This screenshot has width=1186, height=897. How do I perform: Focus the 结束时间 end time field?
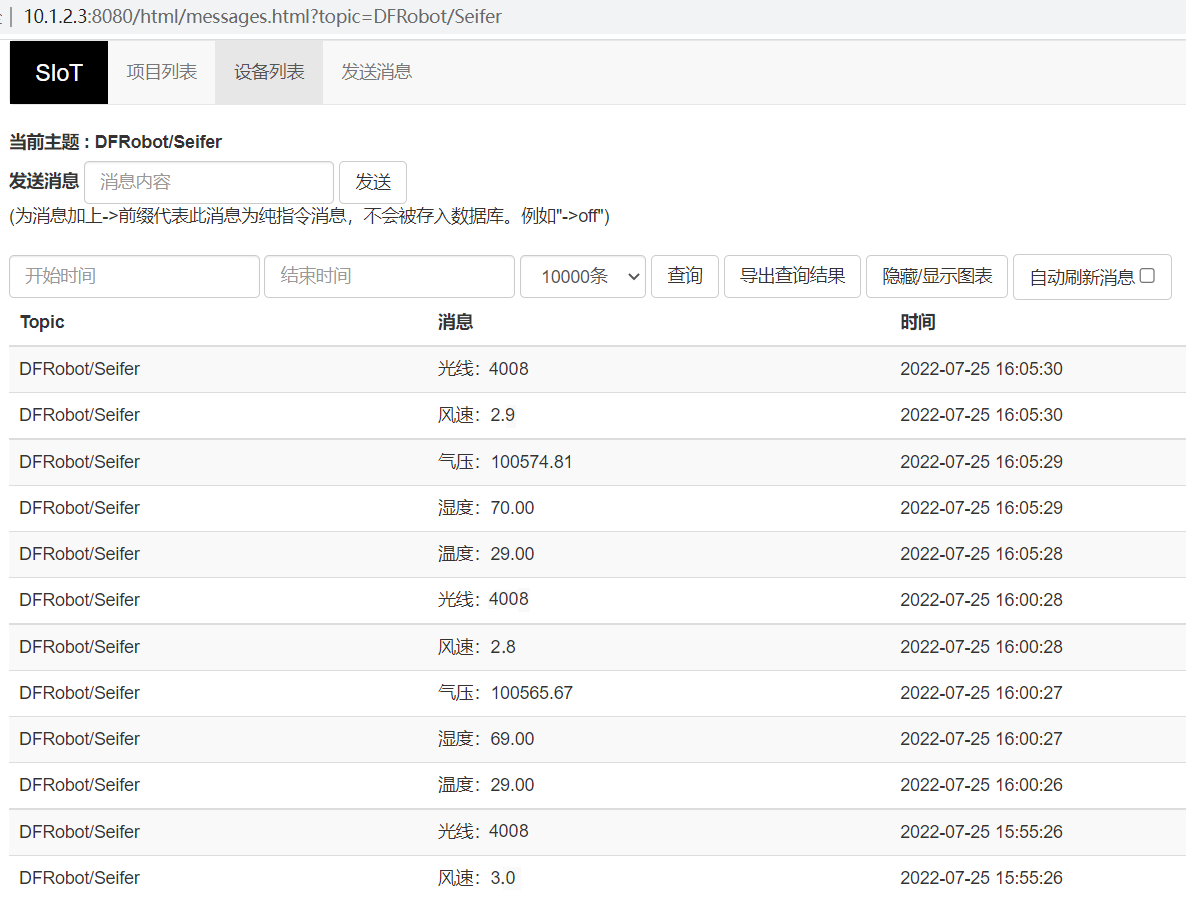tap(390, 276)
